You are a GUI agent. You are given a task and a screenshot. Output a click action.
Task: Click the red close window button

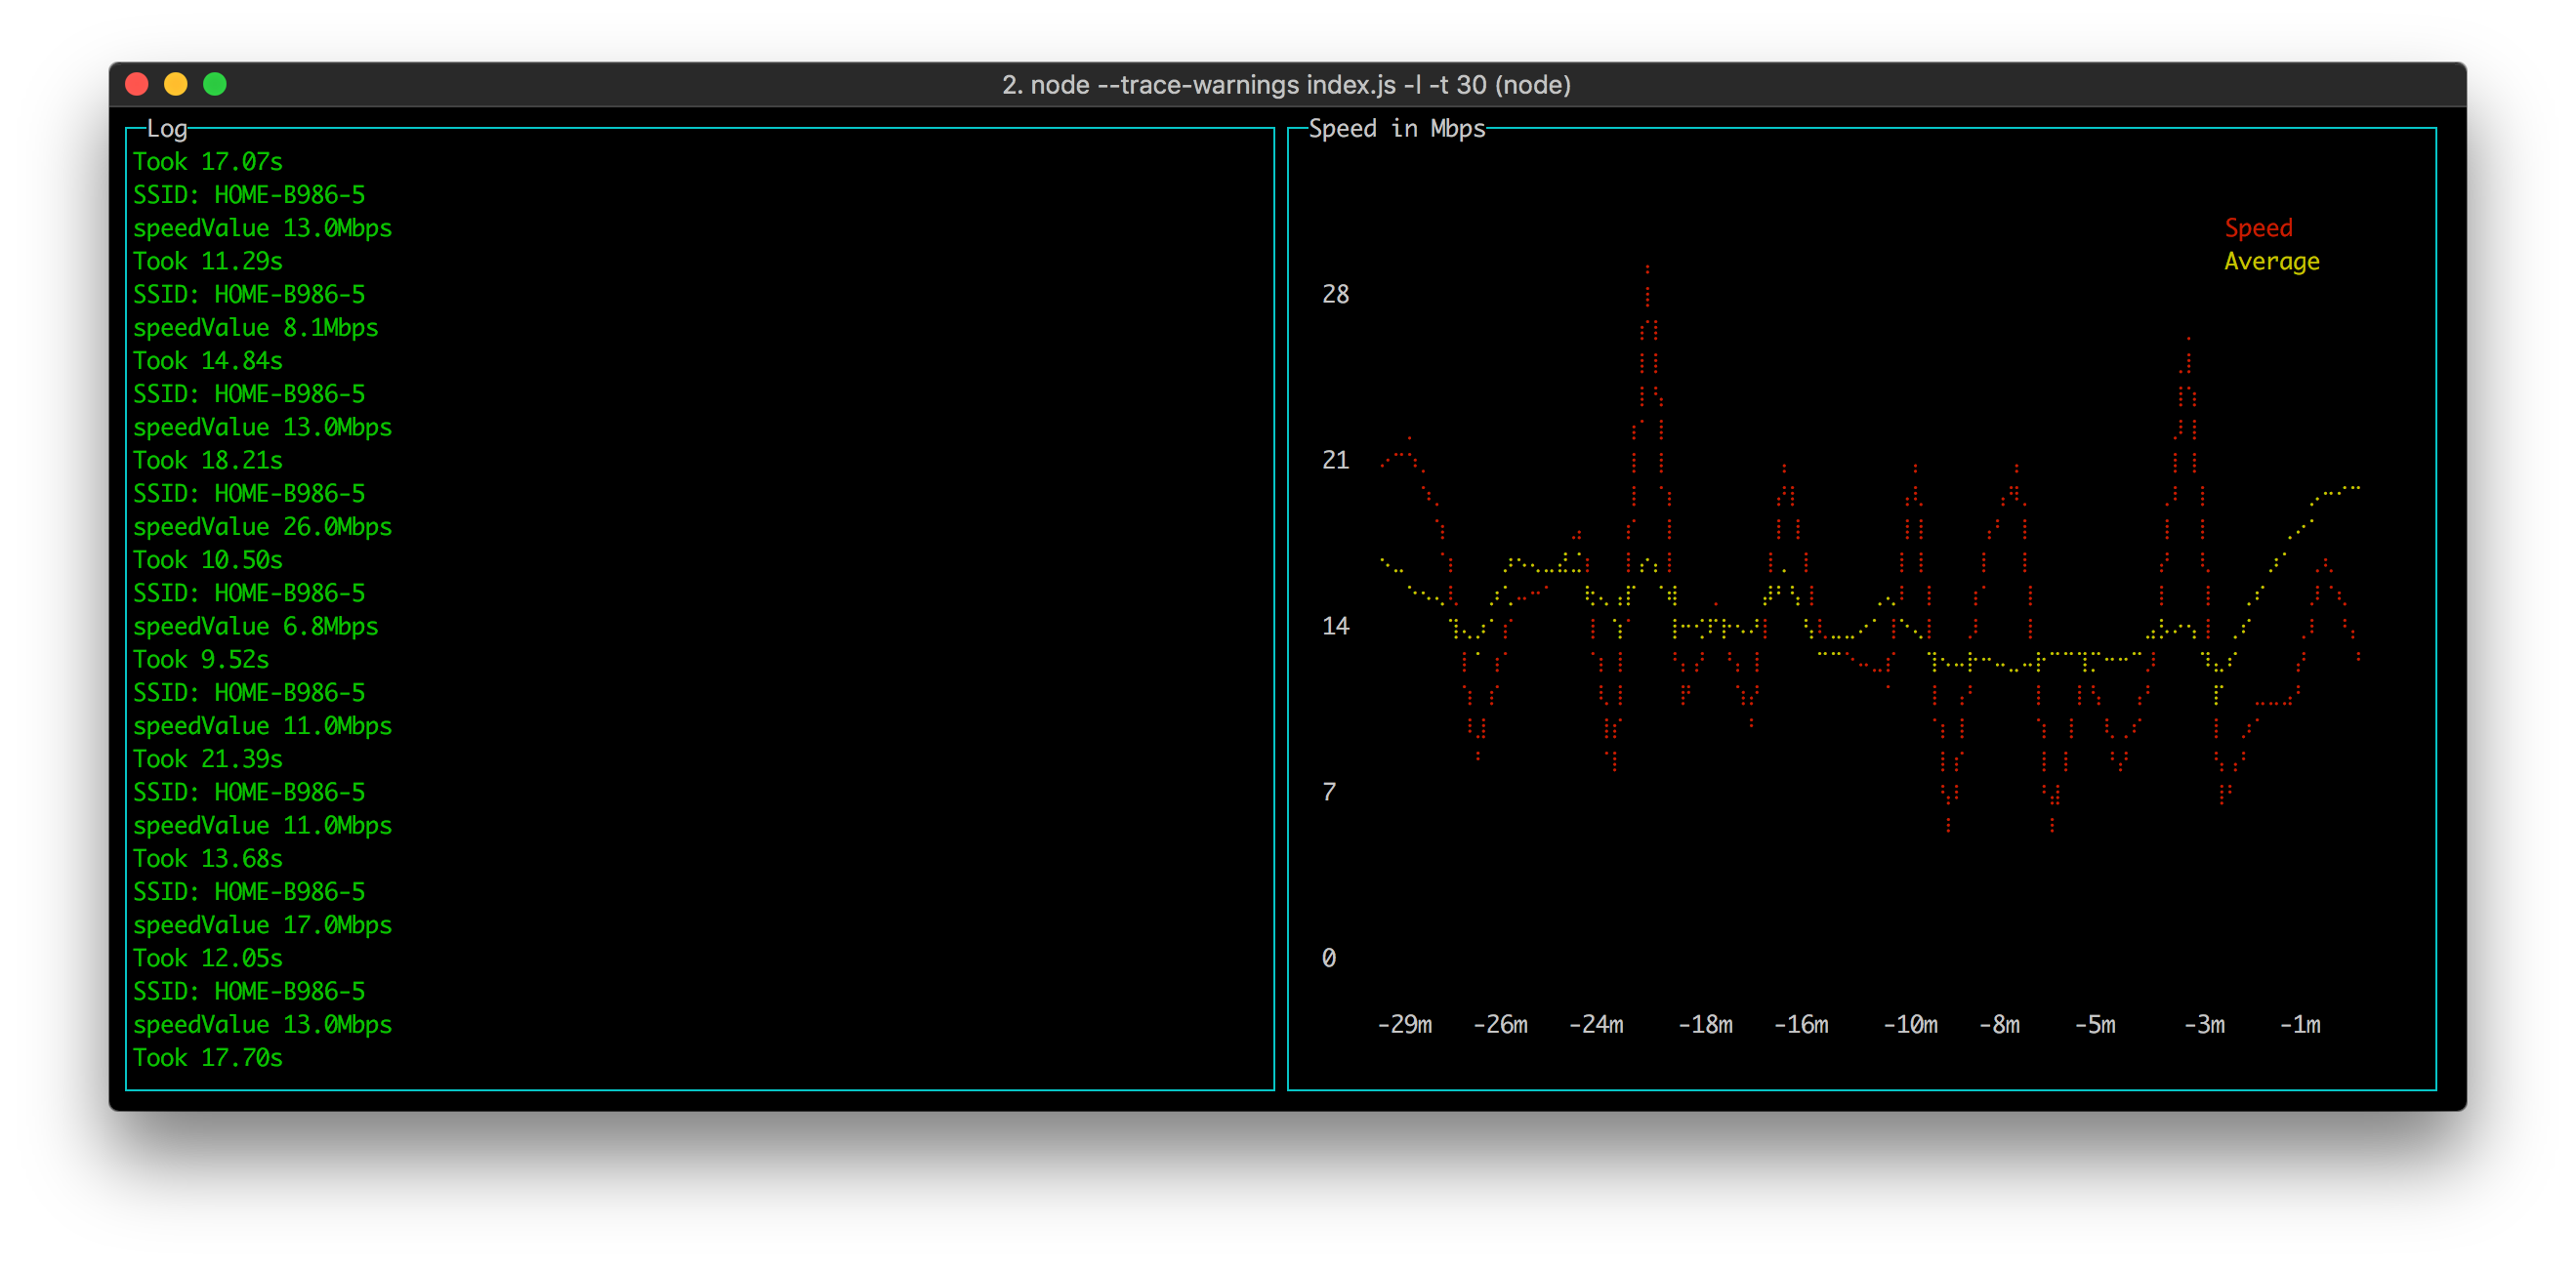137,84
